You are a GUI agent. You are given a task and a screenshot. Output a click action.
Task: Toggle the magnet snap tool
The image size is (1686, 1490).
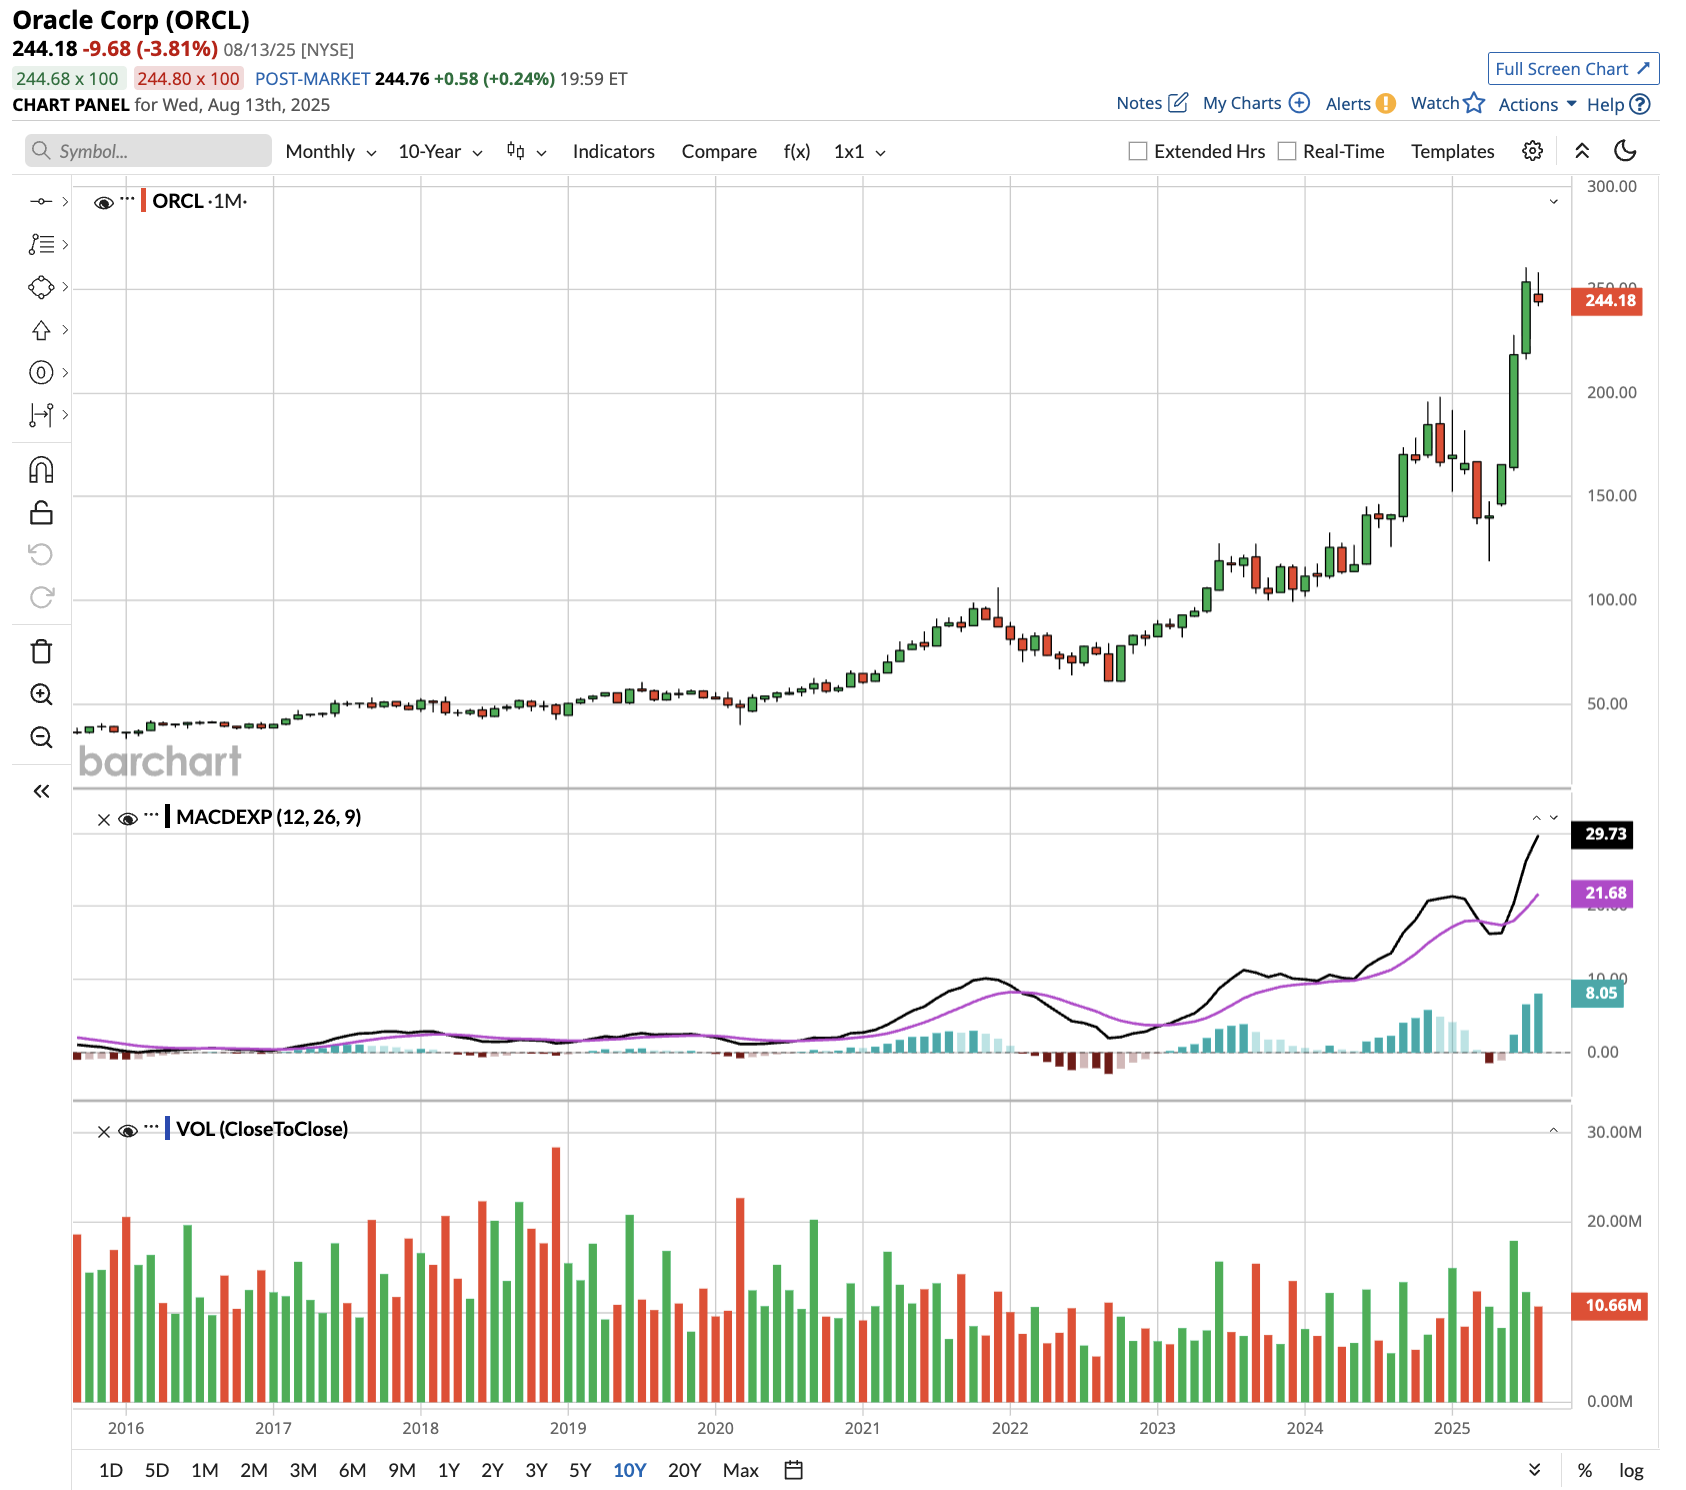coord(41,470)
